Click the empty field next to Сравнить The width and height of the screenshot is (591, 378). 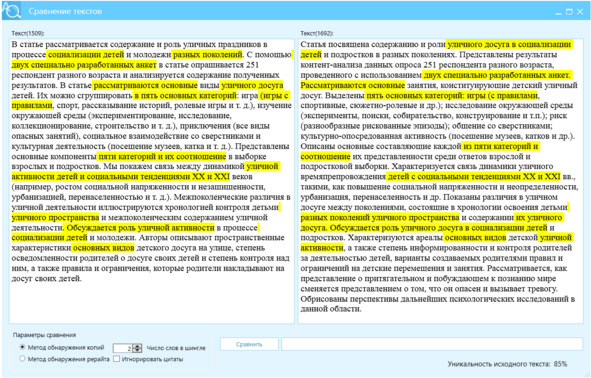(432, 344)
